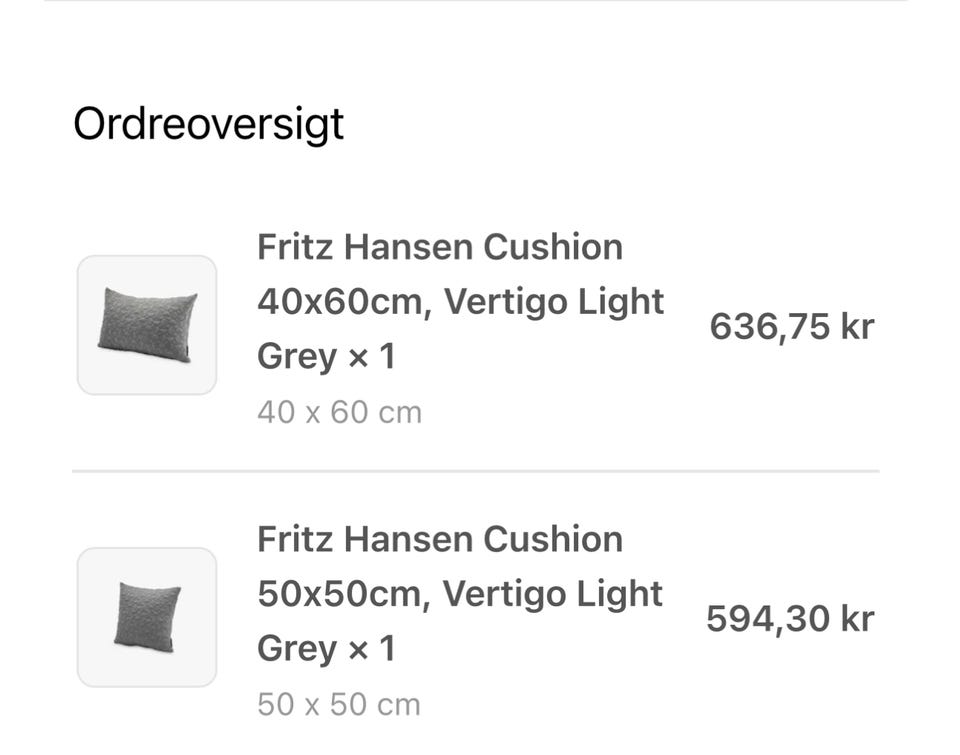Click the 594,30 kr price
The image size is (960, 755).
(x=790, y=618)
